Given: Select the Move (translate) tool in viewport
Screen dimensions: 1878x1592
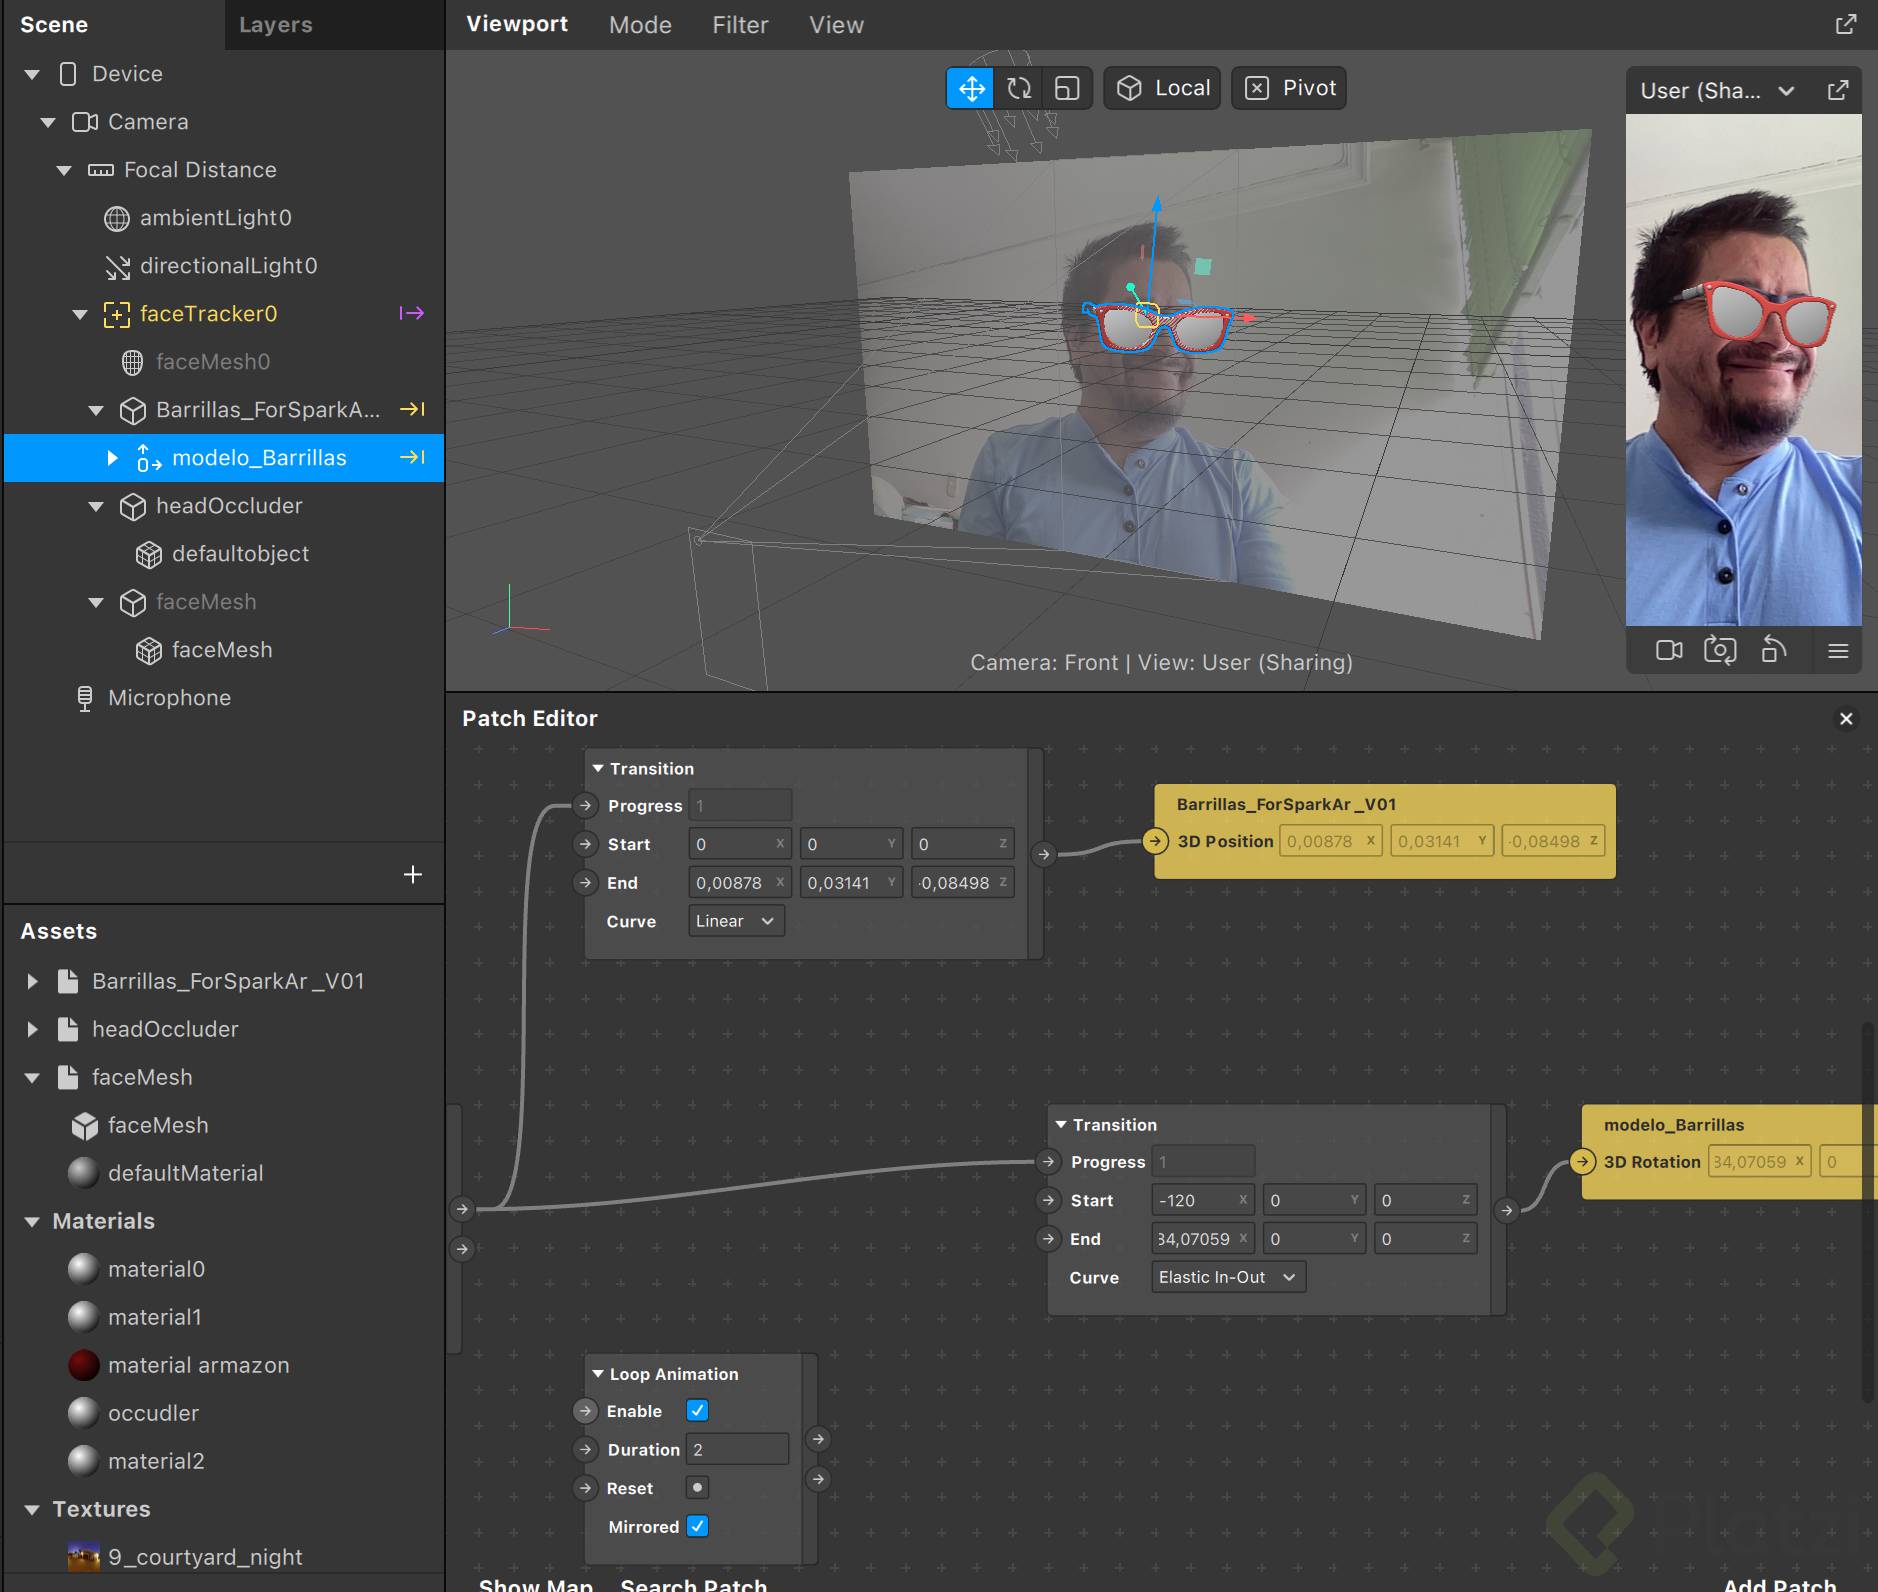Looking at the screenshot, I should pyautogui.click(x=971, y=88).
